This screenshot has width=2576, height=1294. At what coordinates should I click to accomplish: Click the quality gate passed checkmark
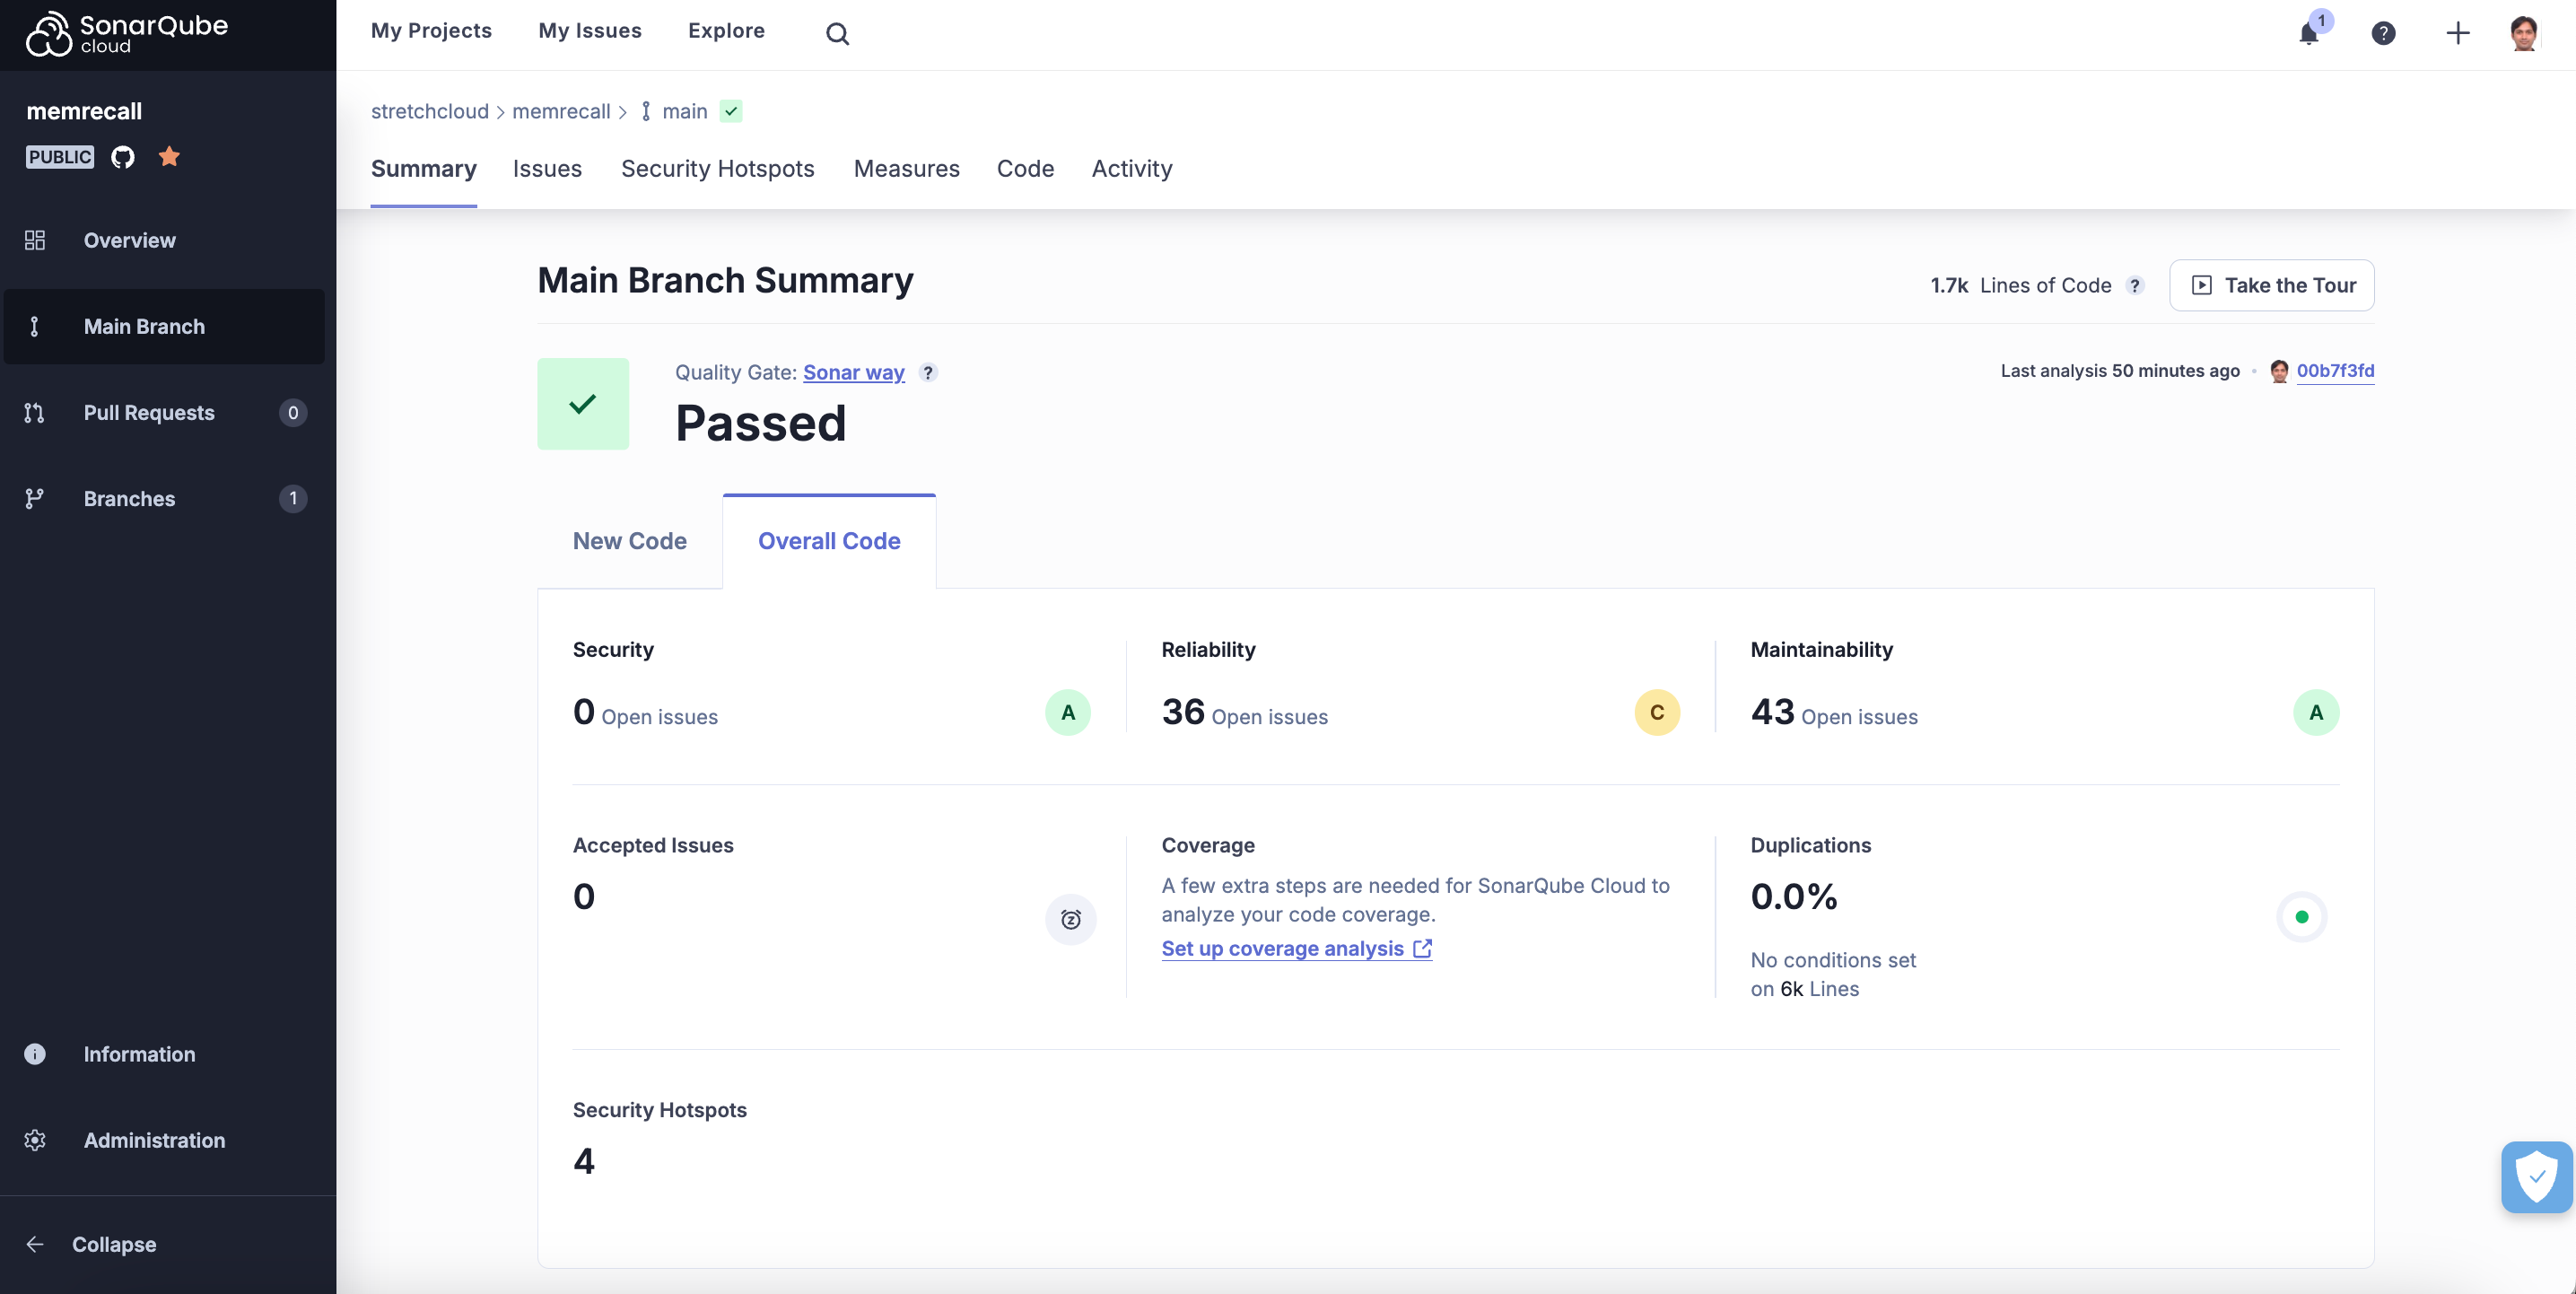pos(583,404)
